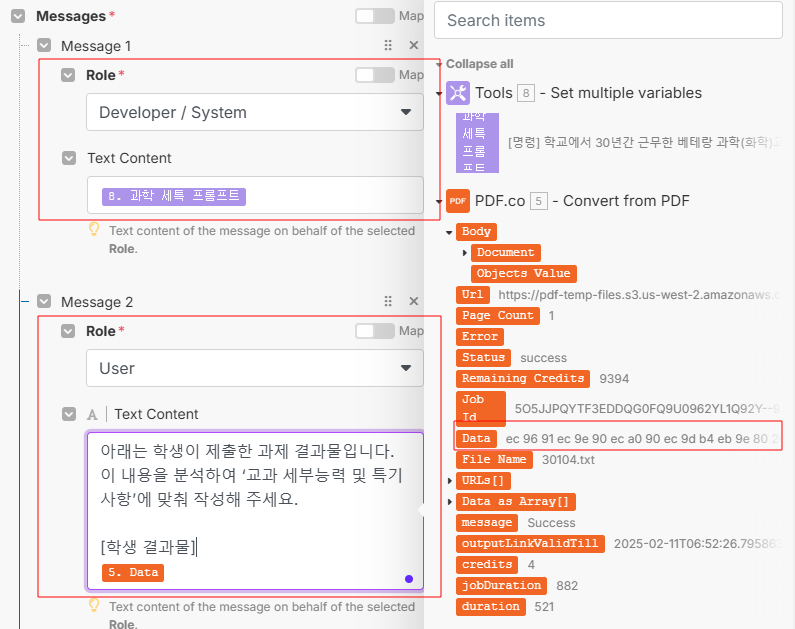The width and height of the screenshot is (795, 629).
Task: Grab the Message 2 drag handle
Action: point(388,302)
